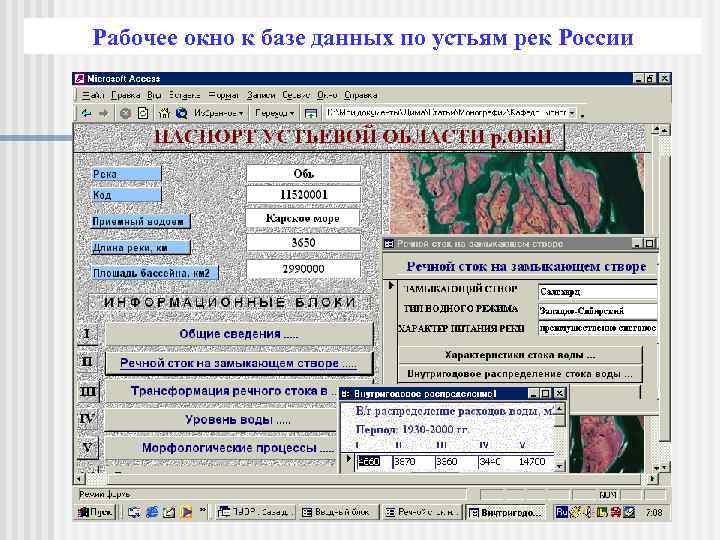This screenshot has width=720, height=540.
Task: Click the record selector arrow in Речной сток form
Action: [x=391, y=286]
